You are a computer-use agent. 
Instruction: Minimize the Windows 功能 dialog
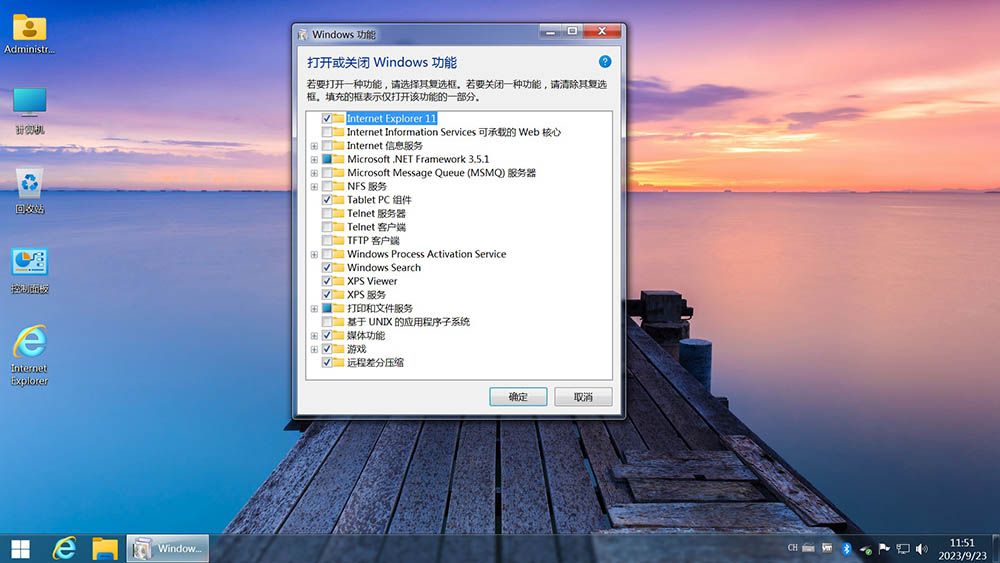550,31
